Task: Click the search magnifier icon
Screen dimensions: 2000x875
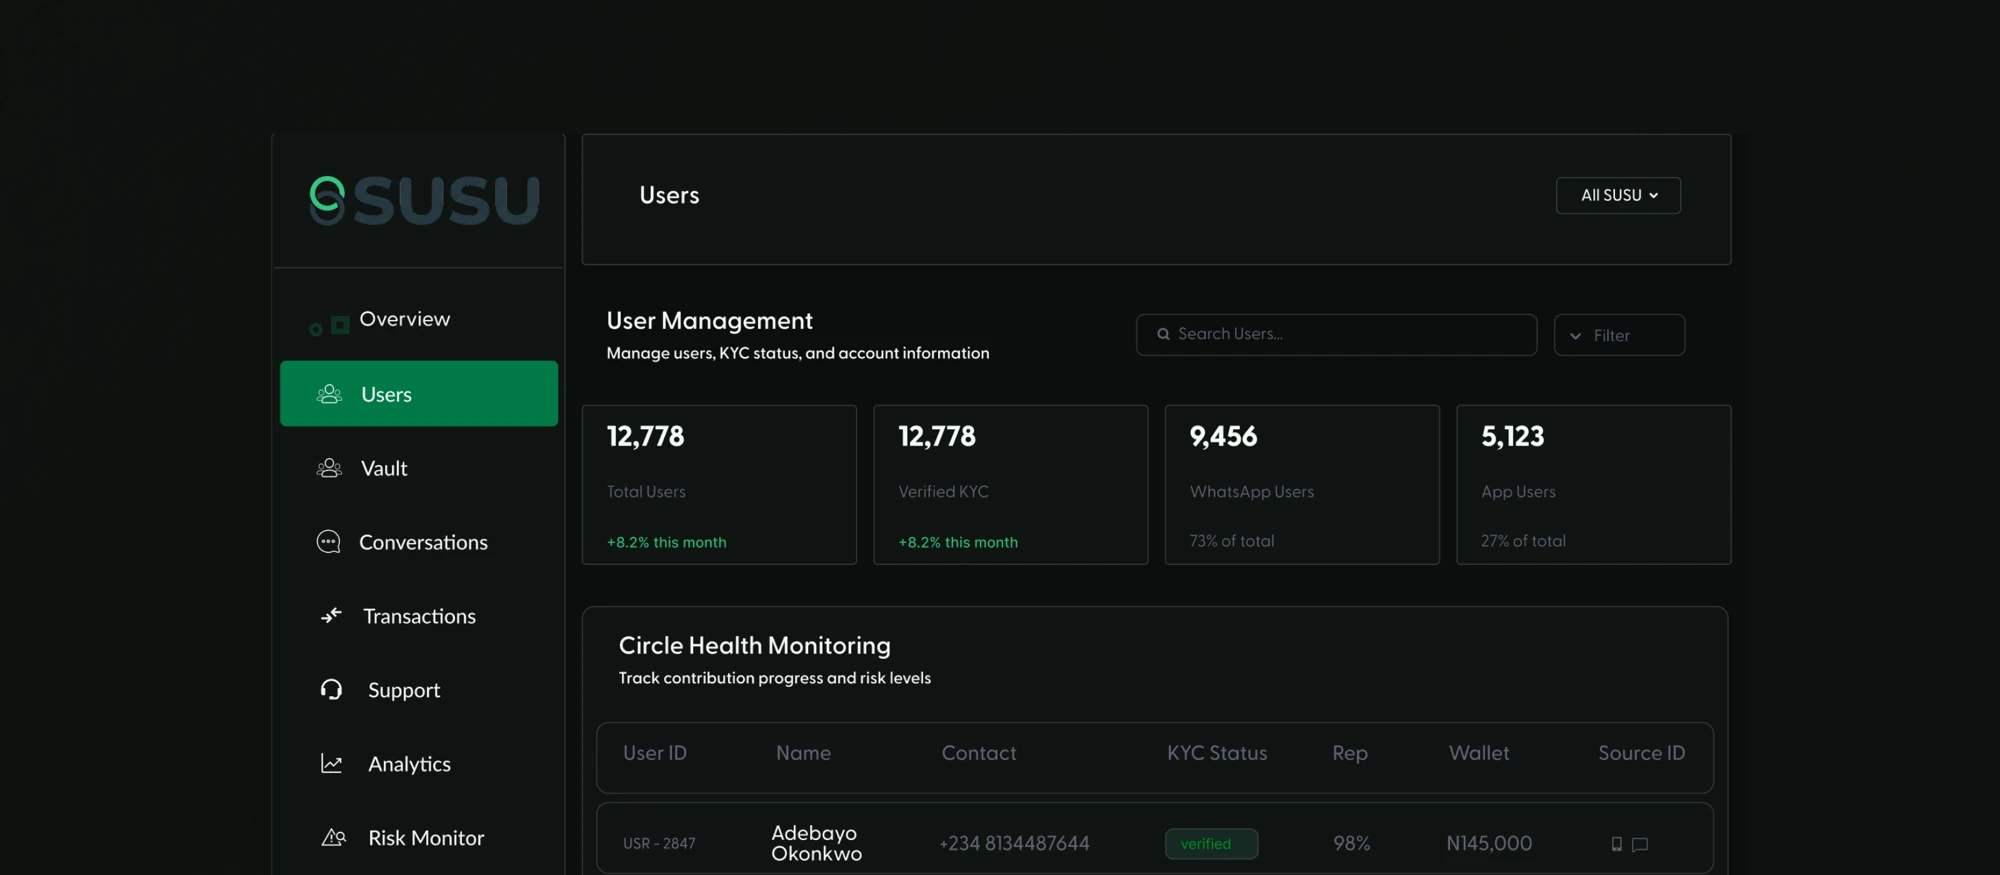Action: pos(1163,334)
